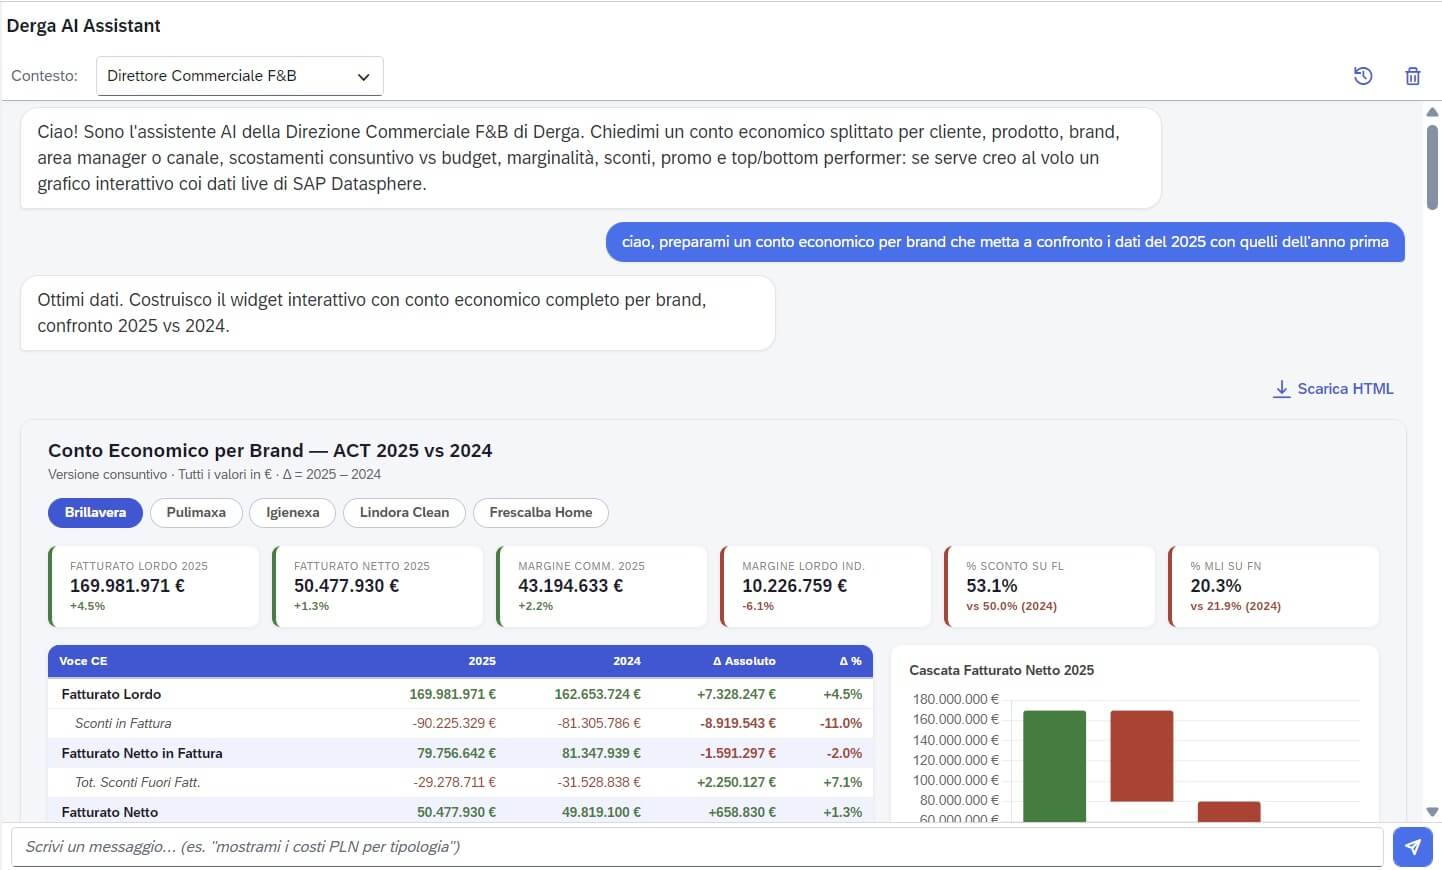The height and width of the screenshot is (870, 1442).
Task: Switch to the Frescalba Home brand tab
Action: (x=541, y=513)
